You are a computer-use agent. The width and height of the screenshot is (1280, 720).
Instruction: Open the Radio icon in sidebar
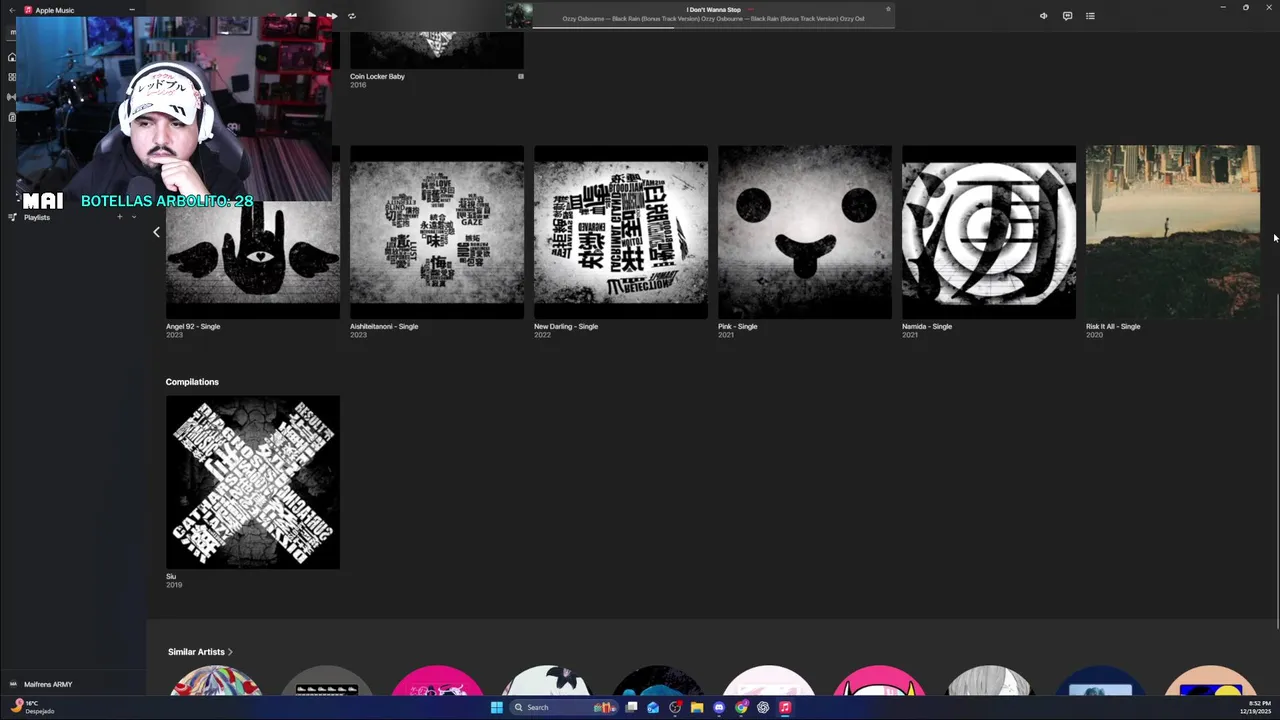point(12,97)
